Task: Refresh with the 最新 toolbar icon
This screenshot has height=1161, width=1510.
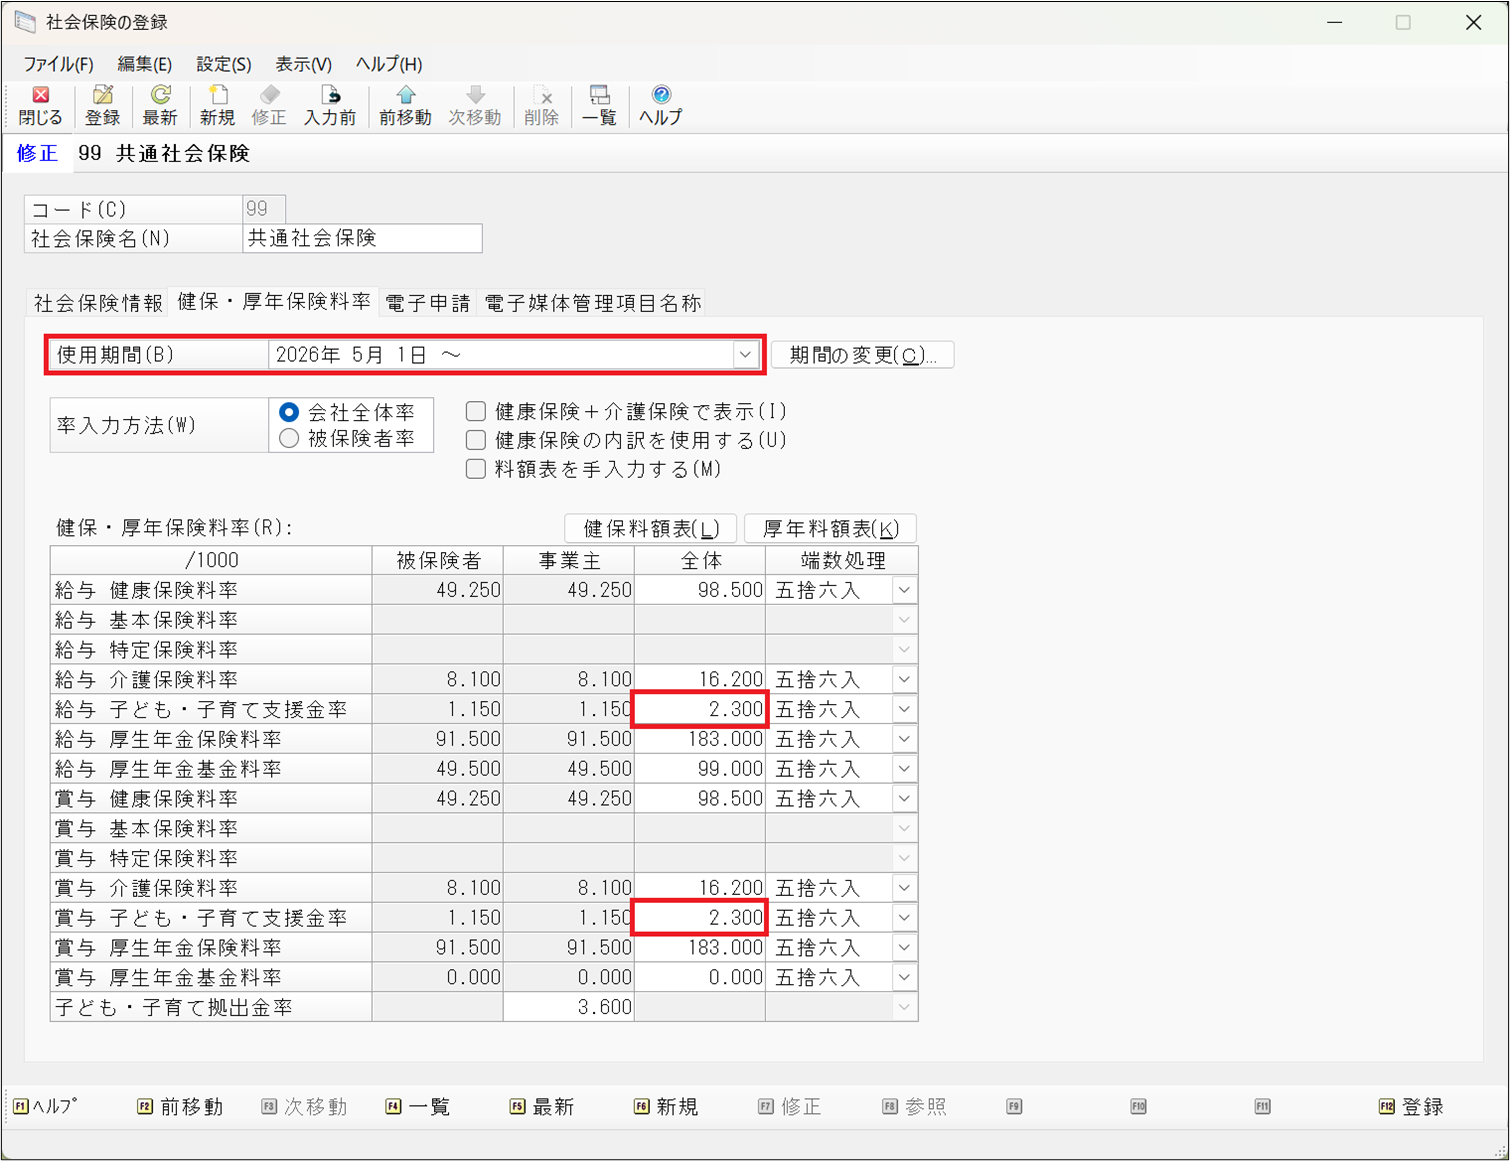Action: 159,105
